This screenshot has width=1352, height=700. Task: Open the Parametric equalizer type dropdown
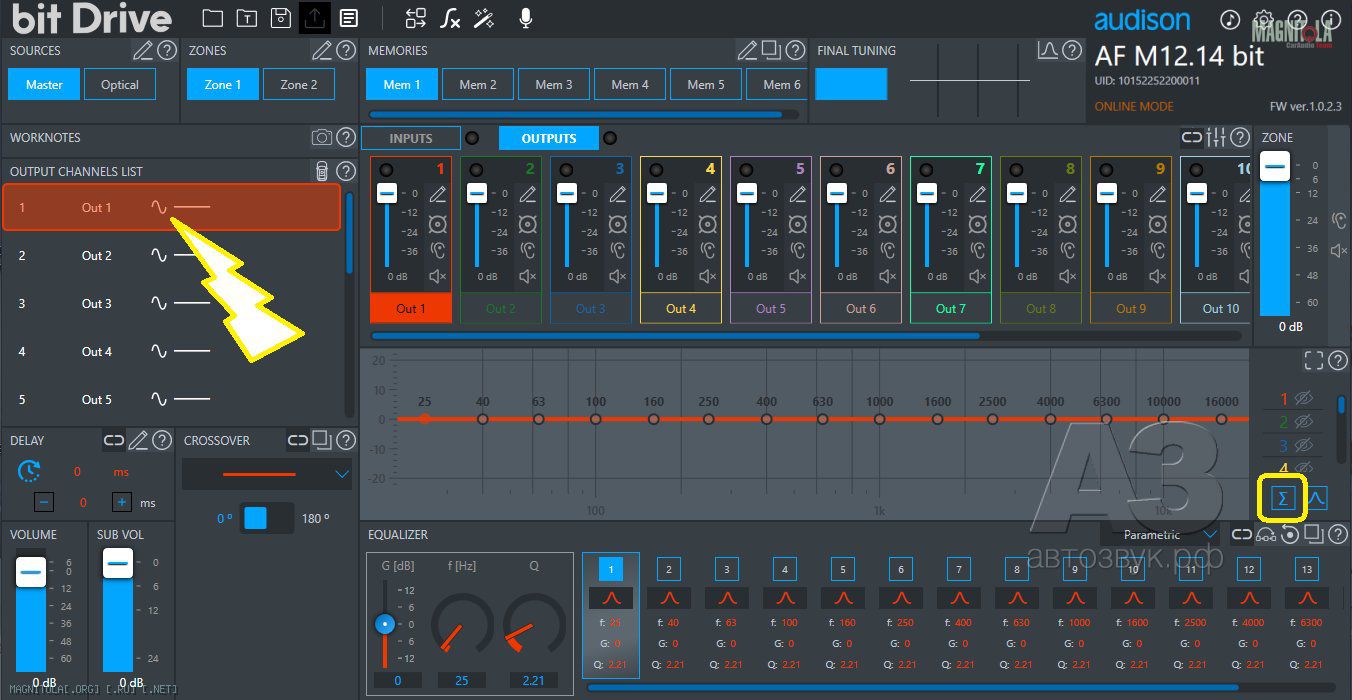point(1159,534)
